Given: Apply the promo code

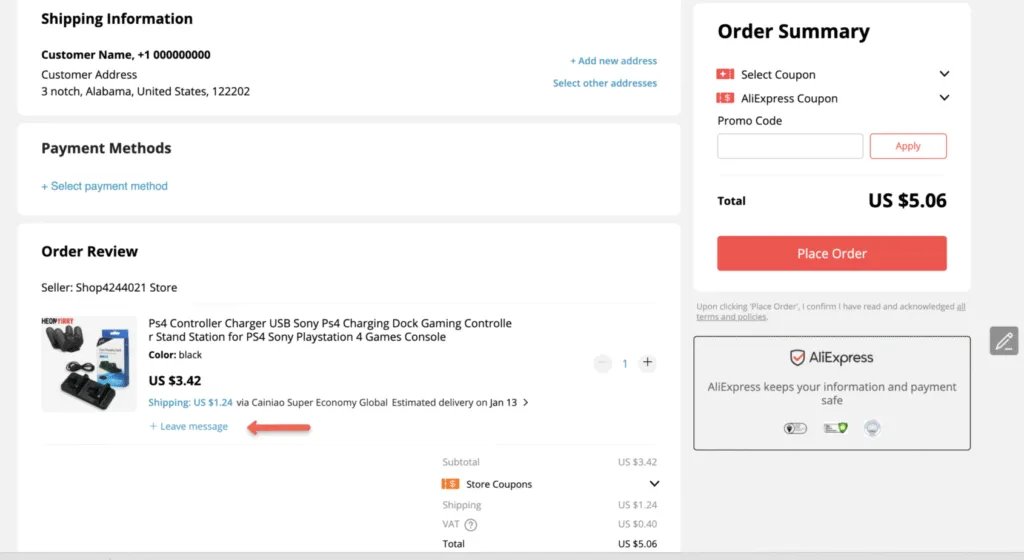Looking at the screenshot, I should pyautogui.click(x=908, y=146).
